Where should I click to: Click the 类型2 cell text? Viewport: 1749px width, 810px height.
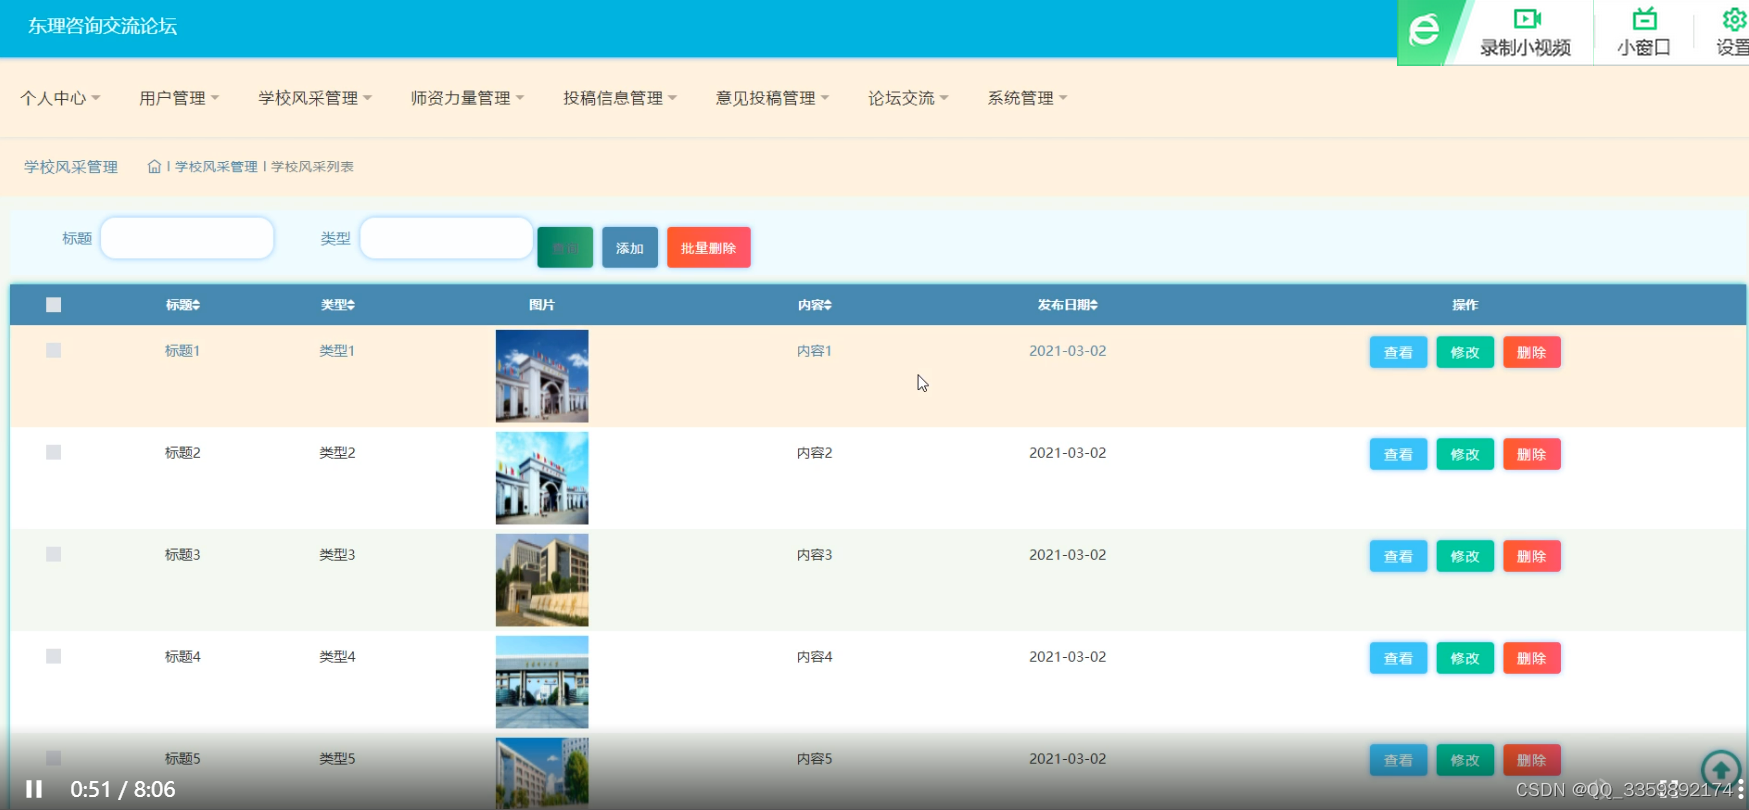coord(337,453)
